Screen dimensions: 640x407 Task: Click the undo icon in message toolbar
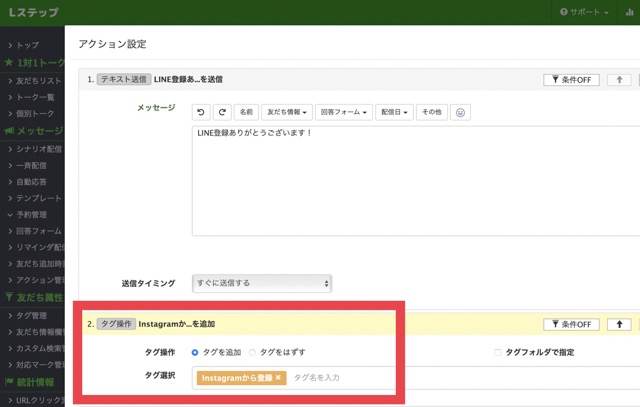[201, 112]
